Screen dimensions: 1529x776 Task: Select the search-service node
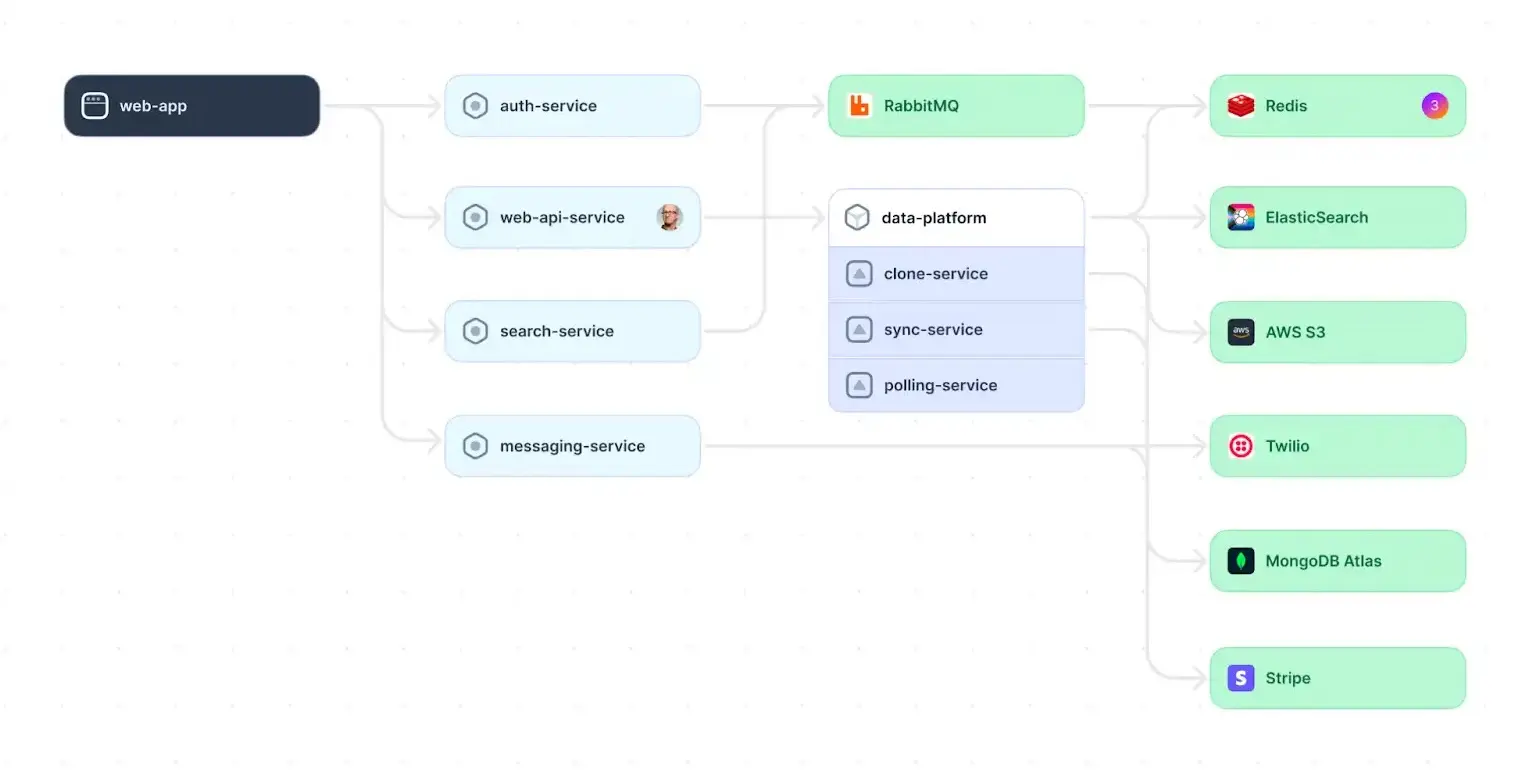coord(572,332)
